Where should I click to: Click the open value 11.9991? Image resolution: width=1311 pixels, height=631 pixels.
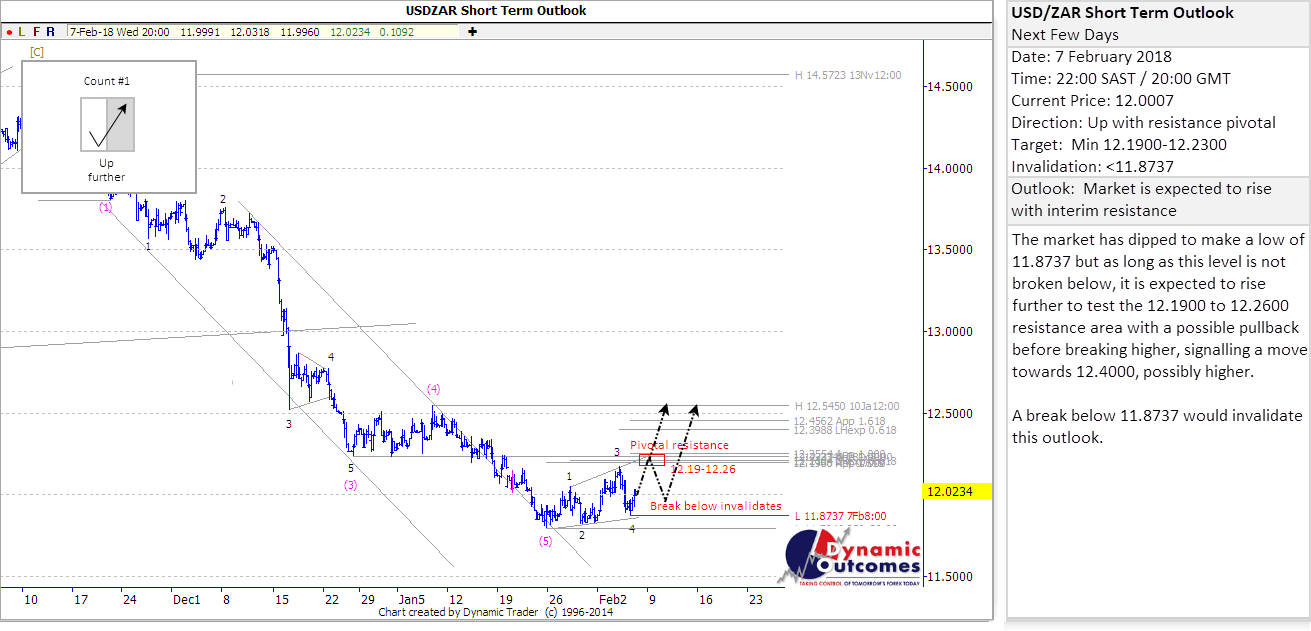point(200,32)
